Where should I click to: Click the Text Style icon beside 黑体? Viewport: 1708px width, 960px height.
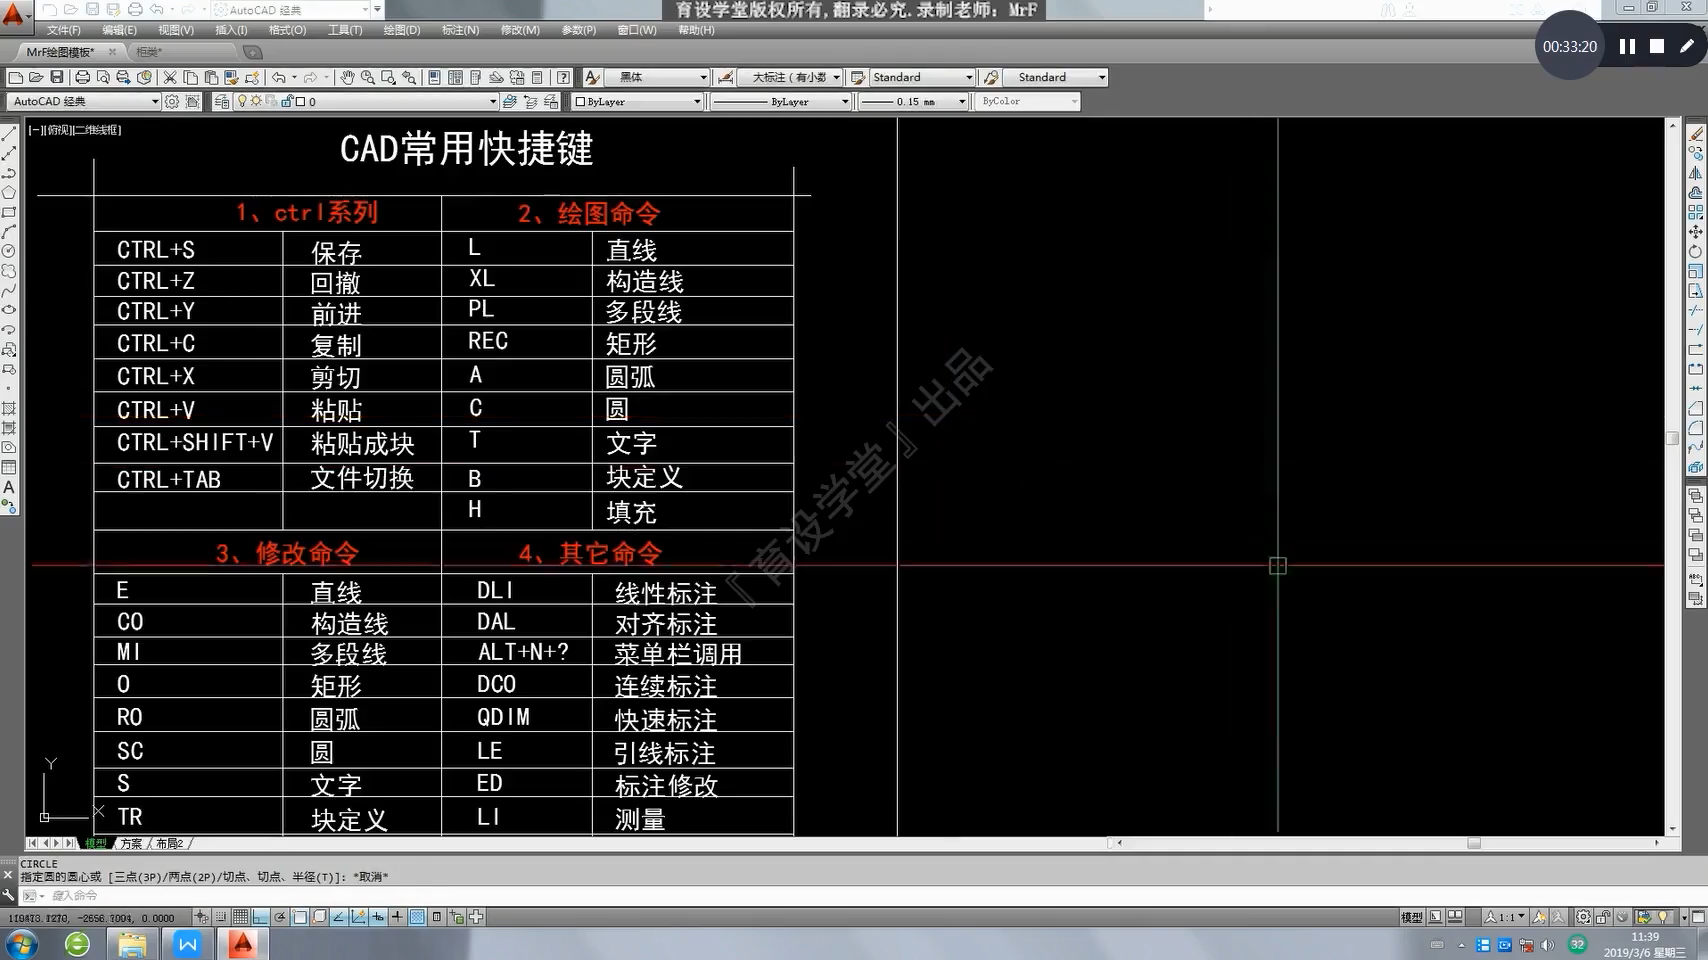592,77
